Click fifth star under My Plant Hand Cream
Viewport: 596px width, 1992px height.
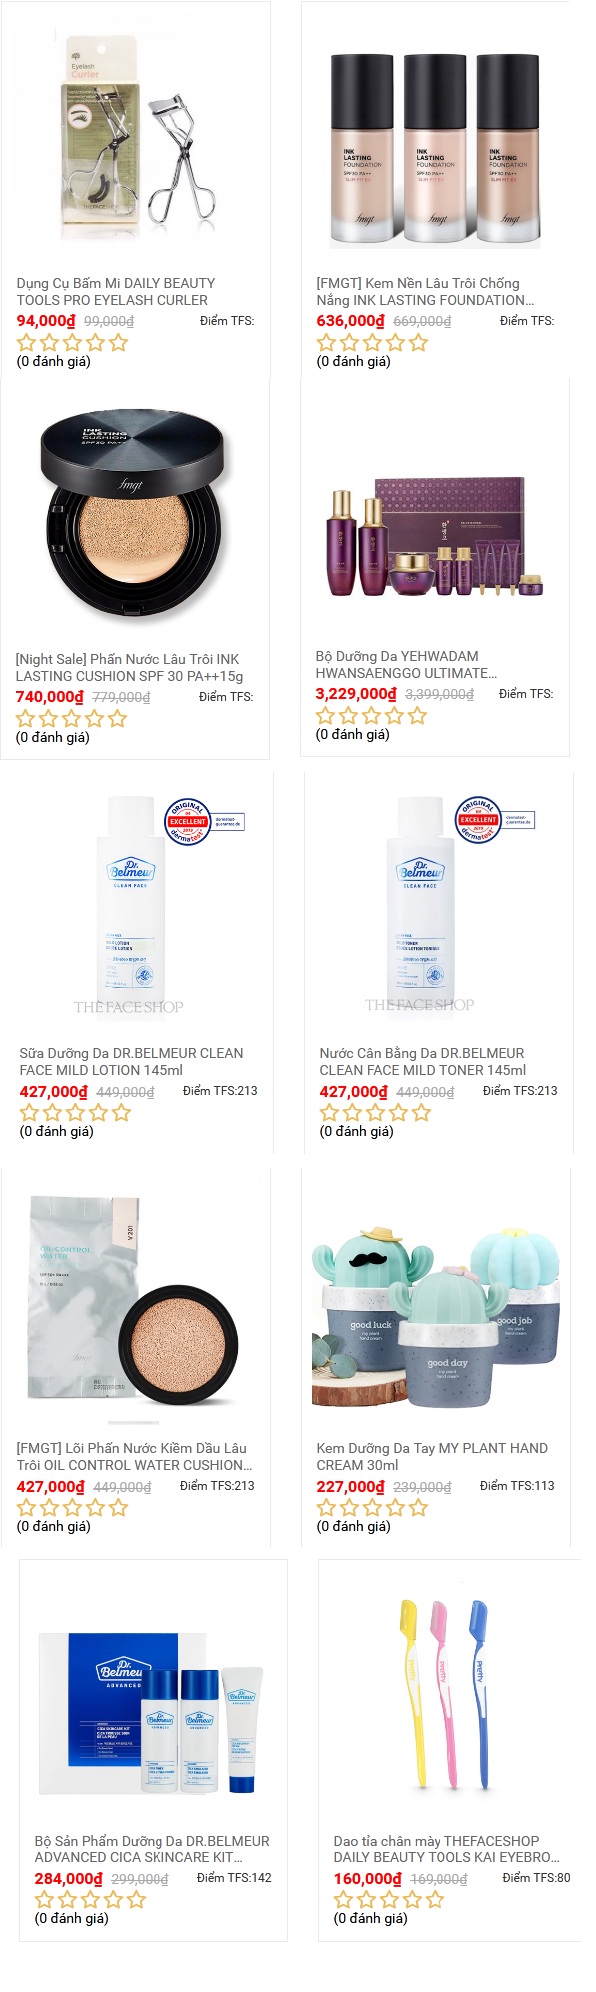[419, 1507]
